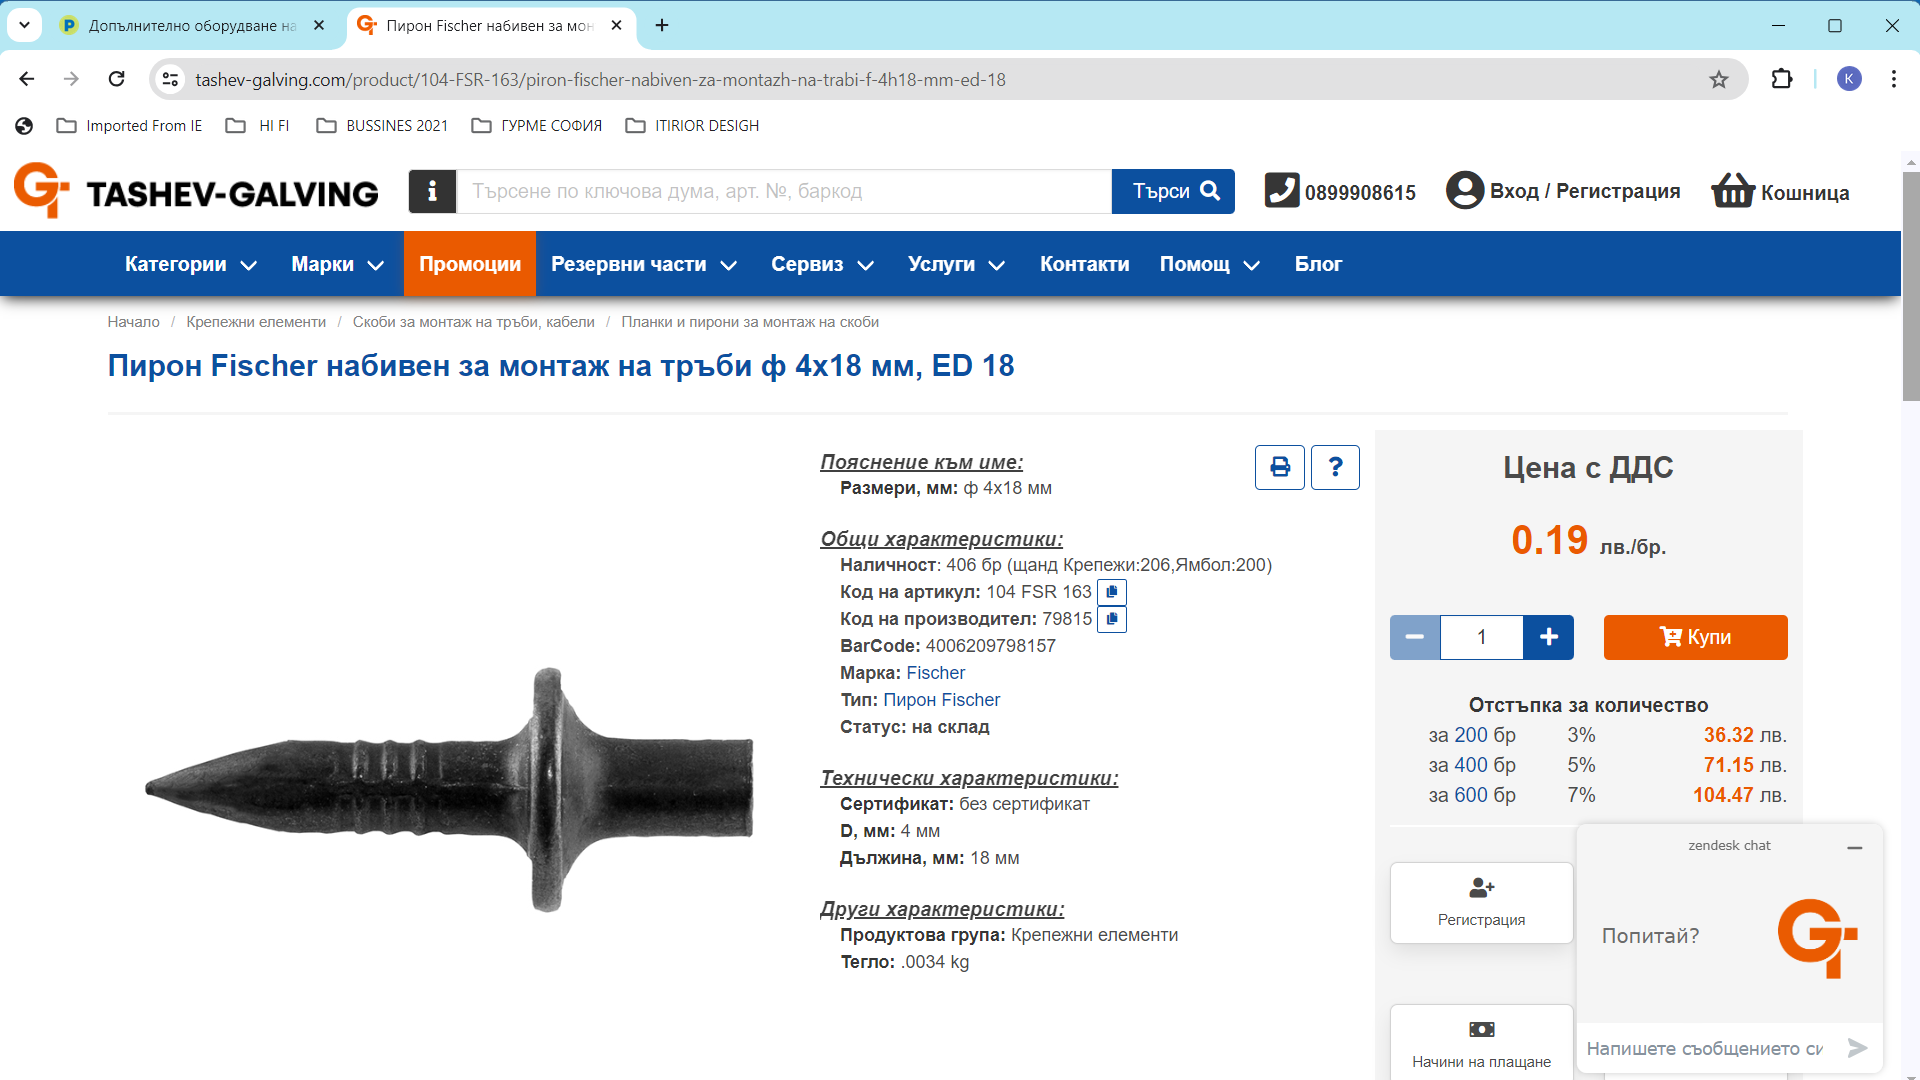This screenshot has width=1920, height=1080.
Task: Click the info icon beside search field
Action: (x=432, y=191)
